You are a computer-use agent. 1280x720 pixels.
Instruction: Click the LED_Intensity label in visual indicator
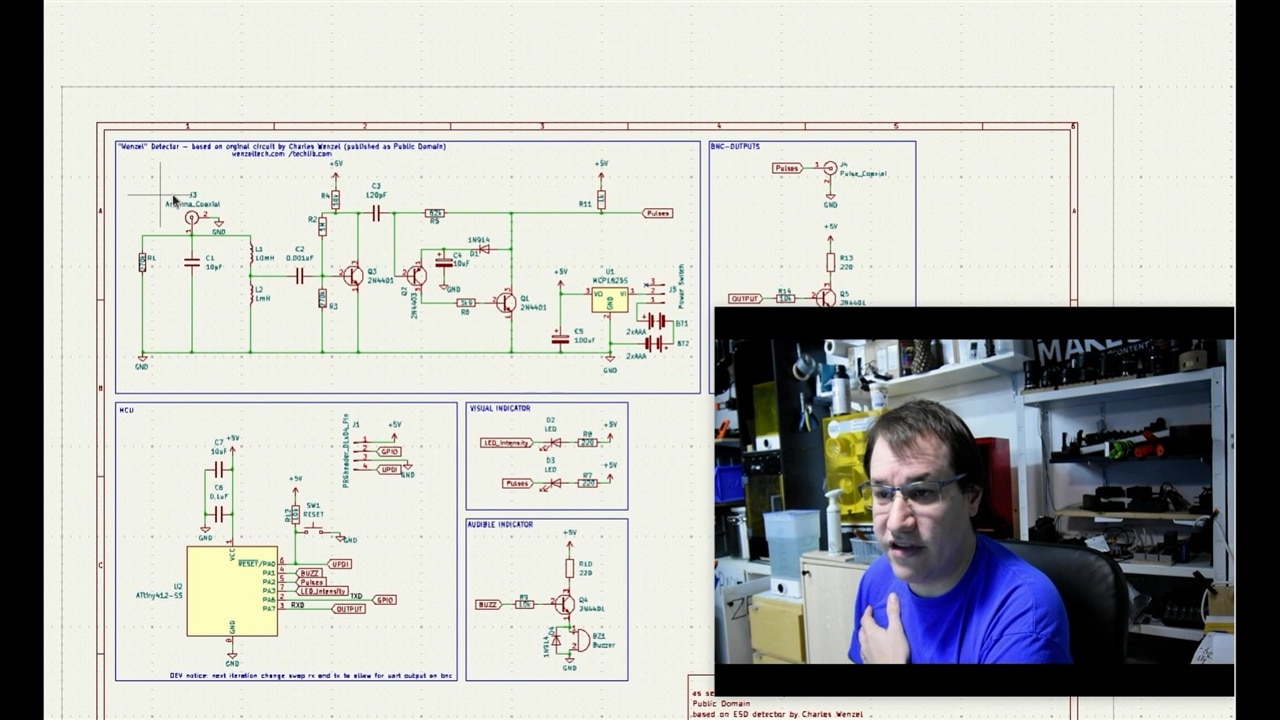tap(506, 442)
